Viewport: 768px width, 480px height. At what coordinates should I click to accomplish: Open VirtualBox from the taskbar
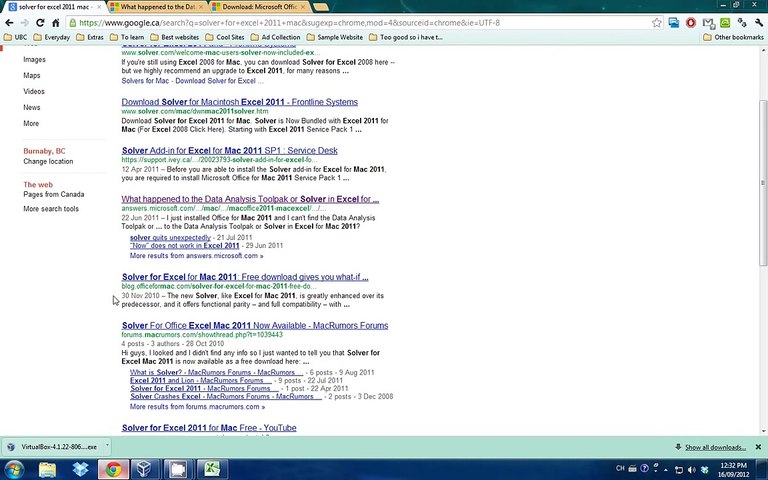[x=144, y=469]
